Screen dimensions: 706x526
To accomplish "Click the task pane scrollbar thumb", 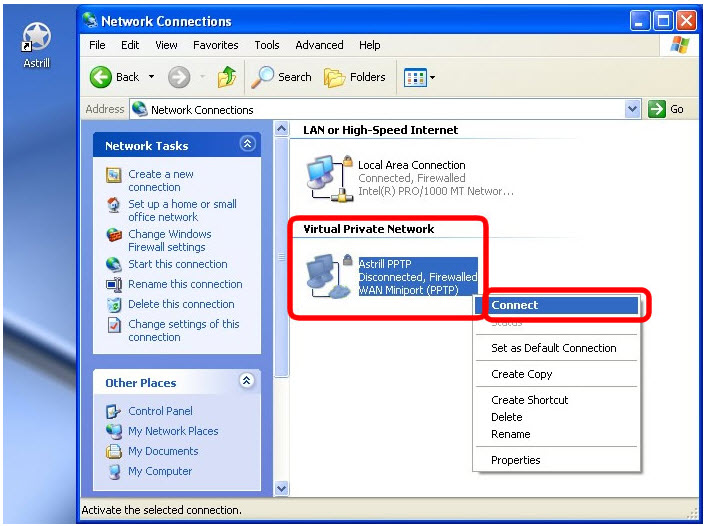I will point(281,258).
